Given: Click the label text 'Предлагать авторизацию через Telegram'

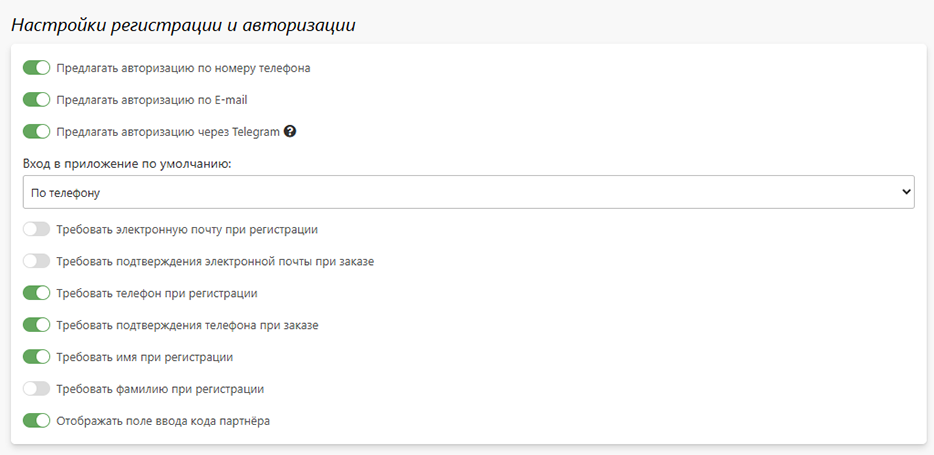Looking at the screenshot, I should (x=168, y=132).
